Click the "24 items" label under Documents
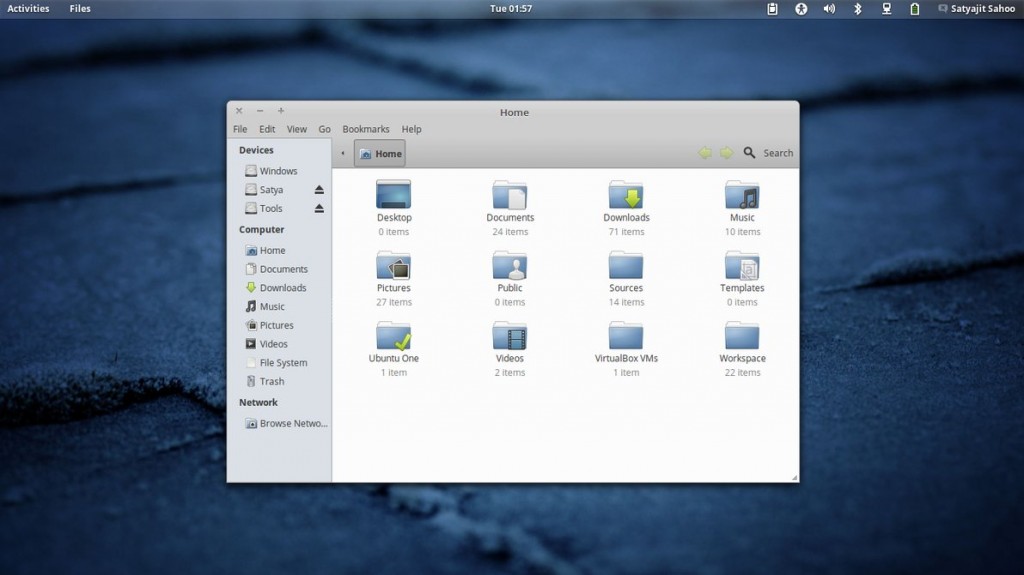 click(510, 232)
